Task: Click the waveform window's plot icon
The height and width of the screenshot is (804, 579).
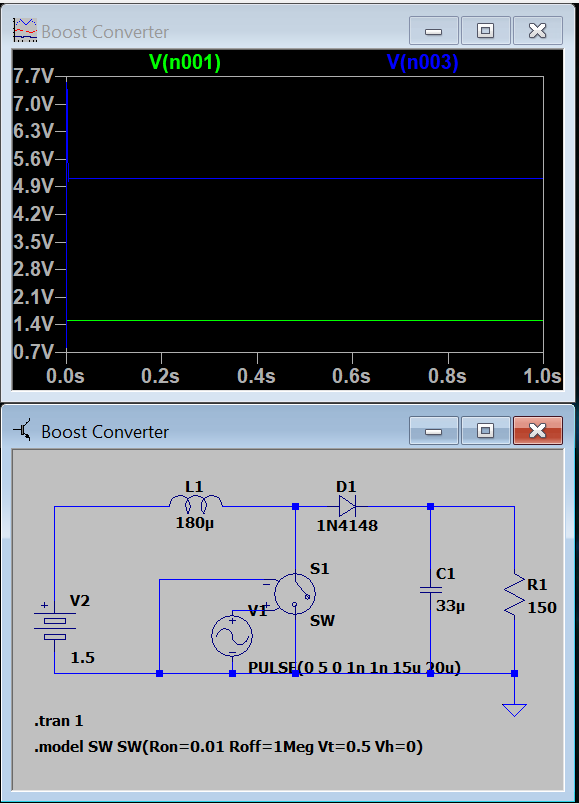Action: pyautogui.click(x=25, y=30)
